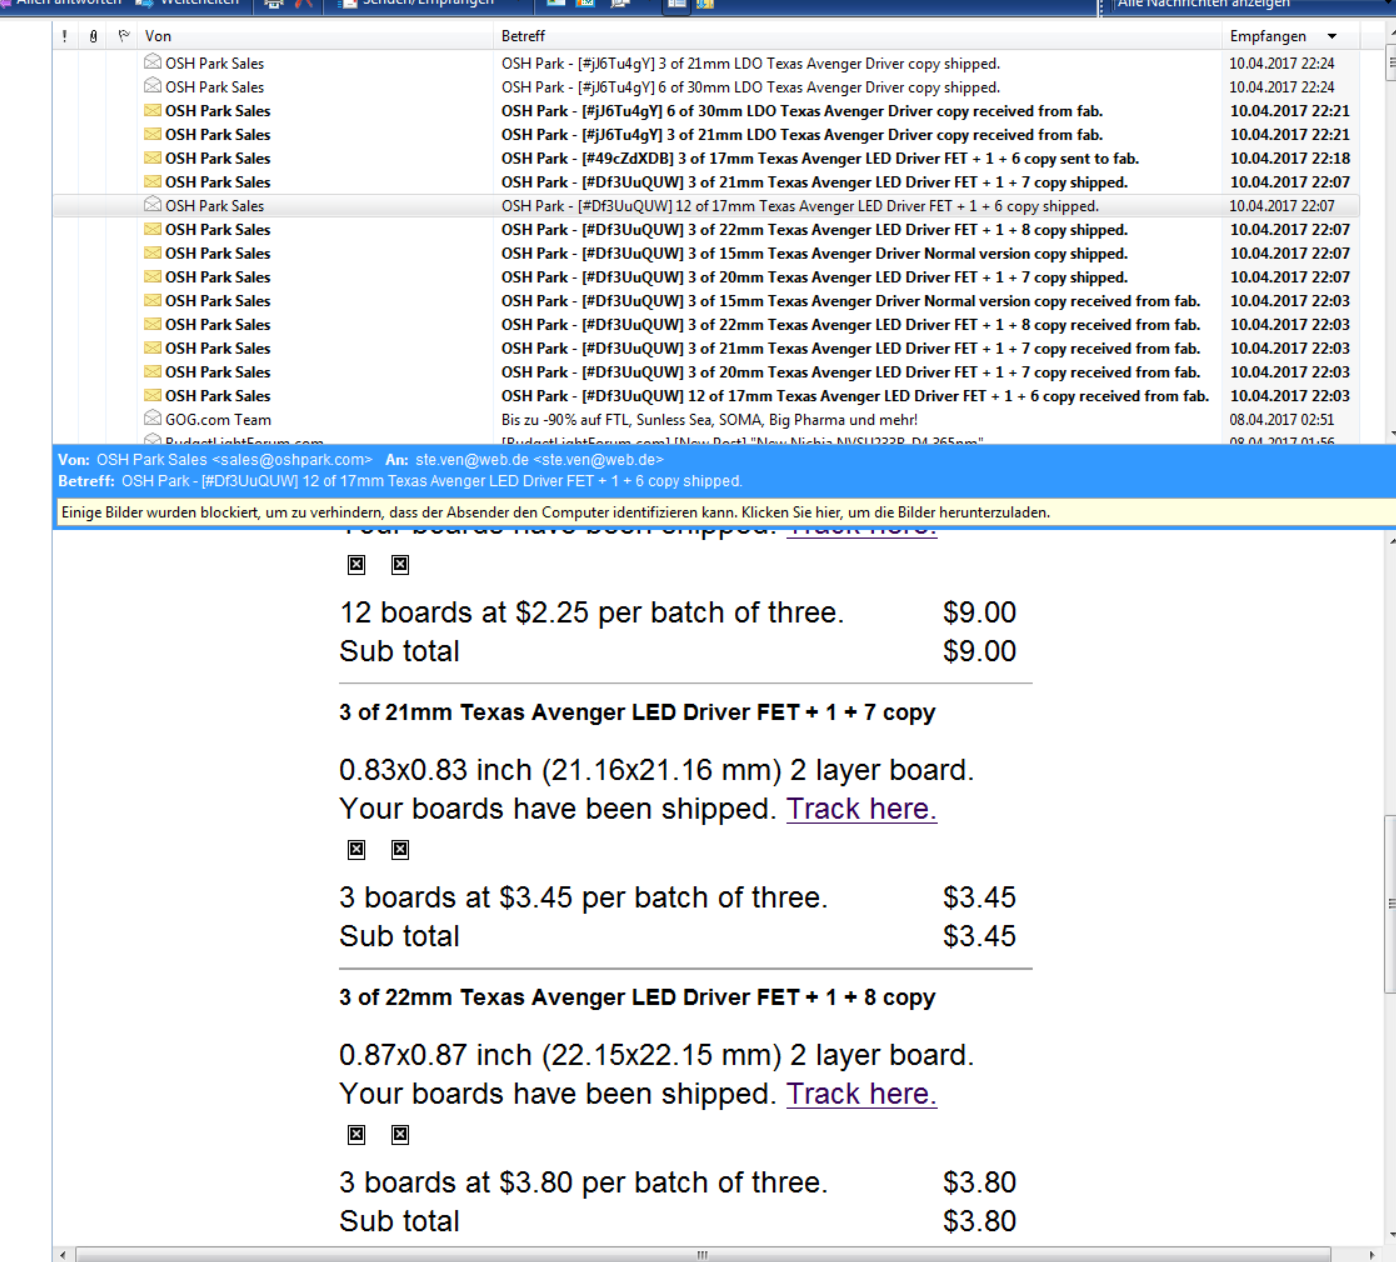Image resolution: width=1396 pixels, height=1262 pixels.
Task: Open Track here link for 22mm boards
Action: coord(861,1093)
